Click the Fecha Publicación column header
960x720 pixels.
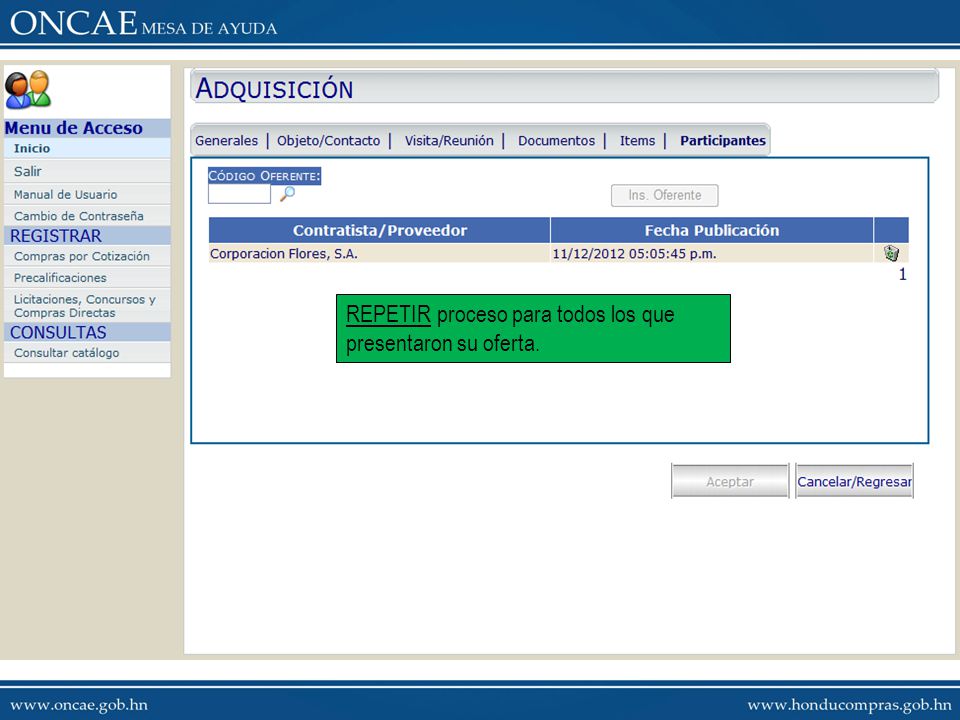[711, 230]
